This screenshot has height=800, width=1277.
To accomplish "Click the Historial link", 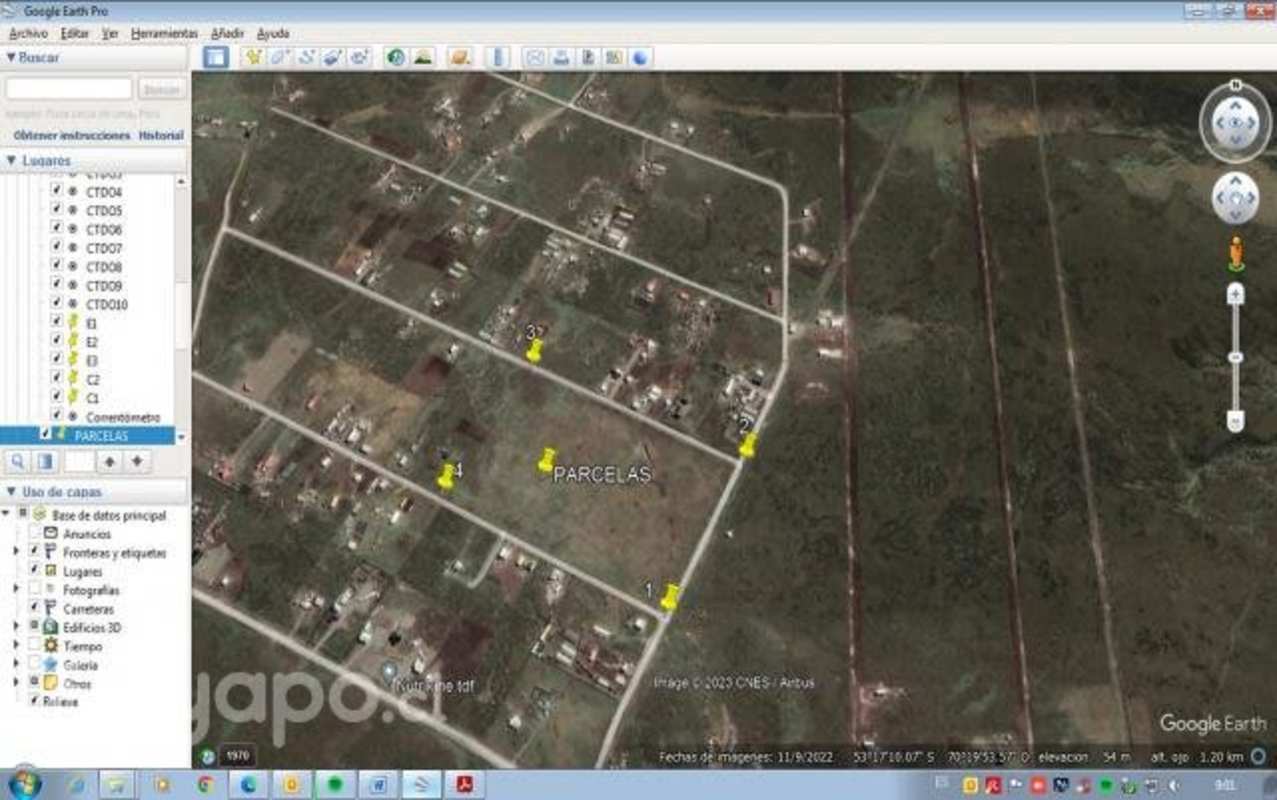I will tap(161, 135).
